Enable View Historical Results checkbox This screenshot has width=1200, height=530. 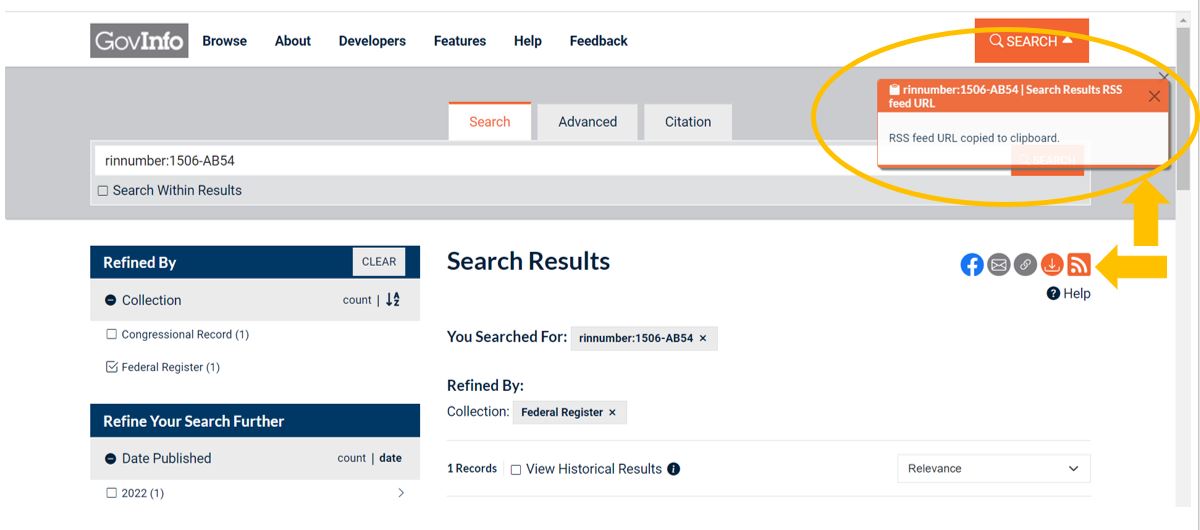(x=516, y=469)
